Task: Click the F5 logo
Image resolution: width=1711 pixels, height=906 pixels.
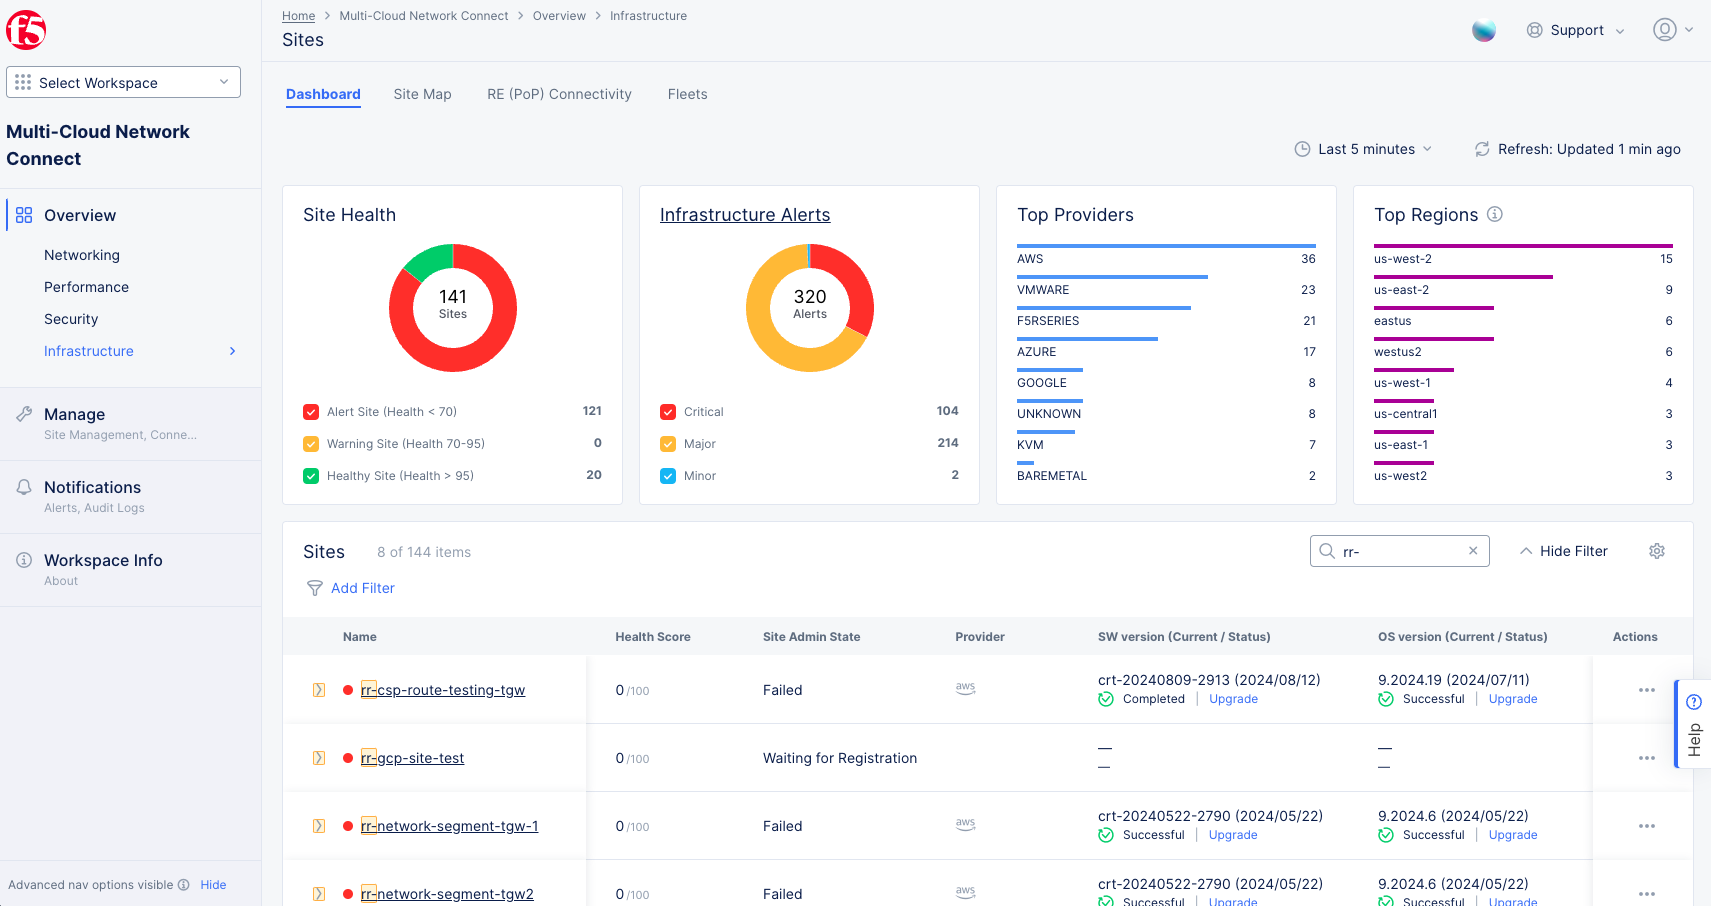Action: 26,29
